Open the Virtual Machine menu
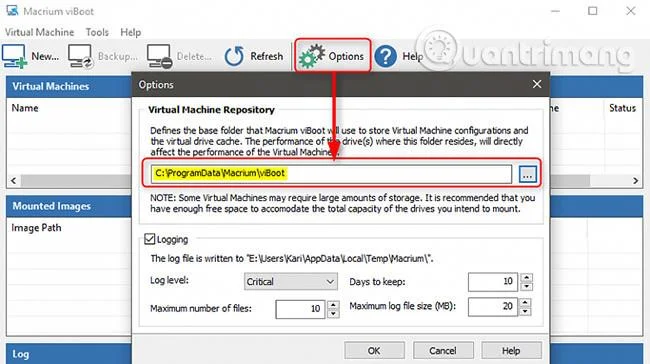This screenshot has height=364, width=650. point(39,32)
